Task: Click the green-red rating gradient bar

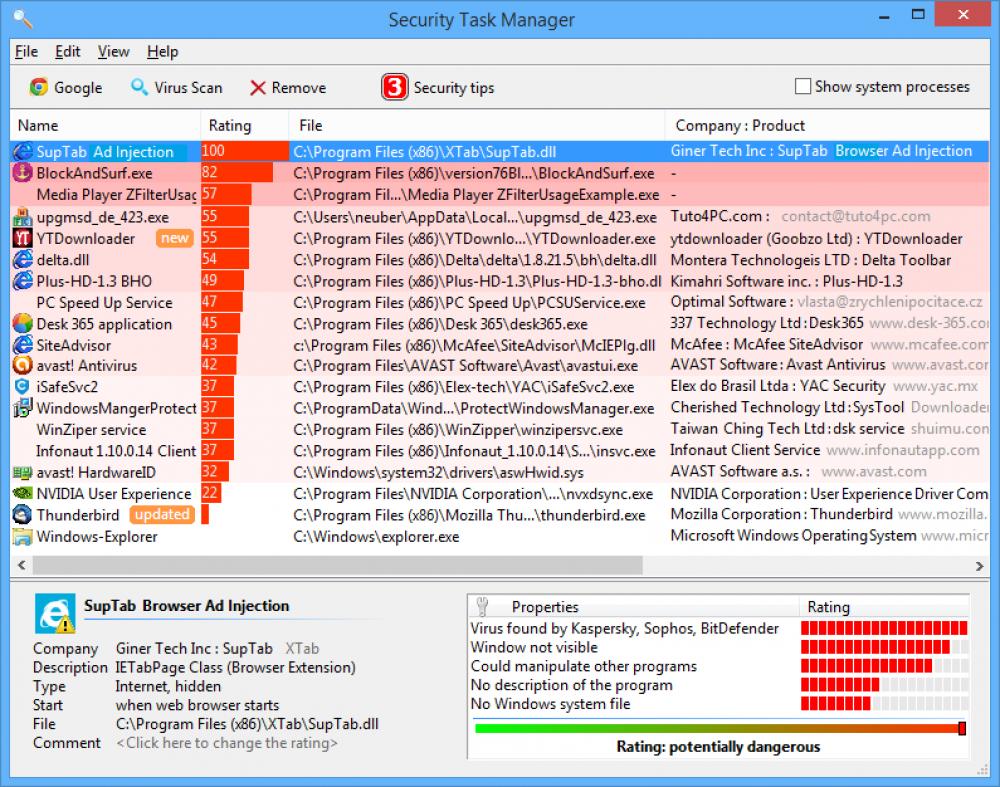Action: [718, 727]
